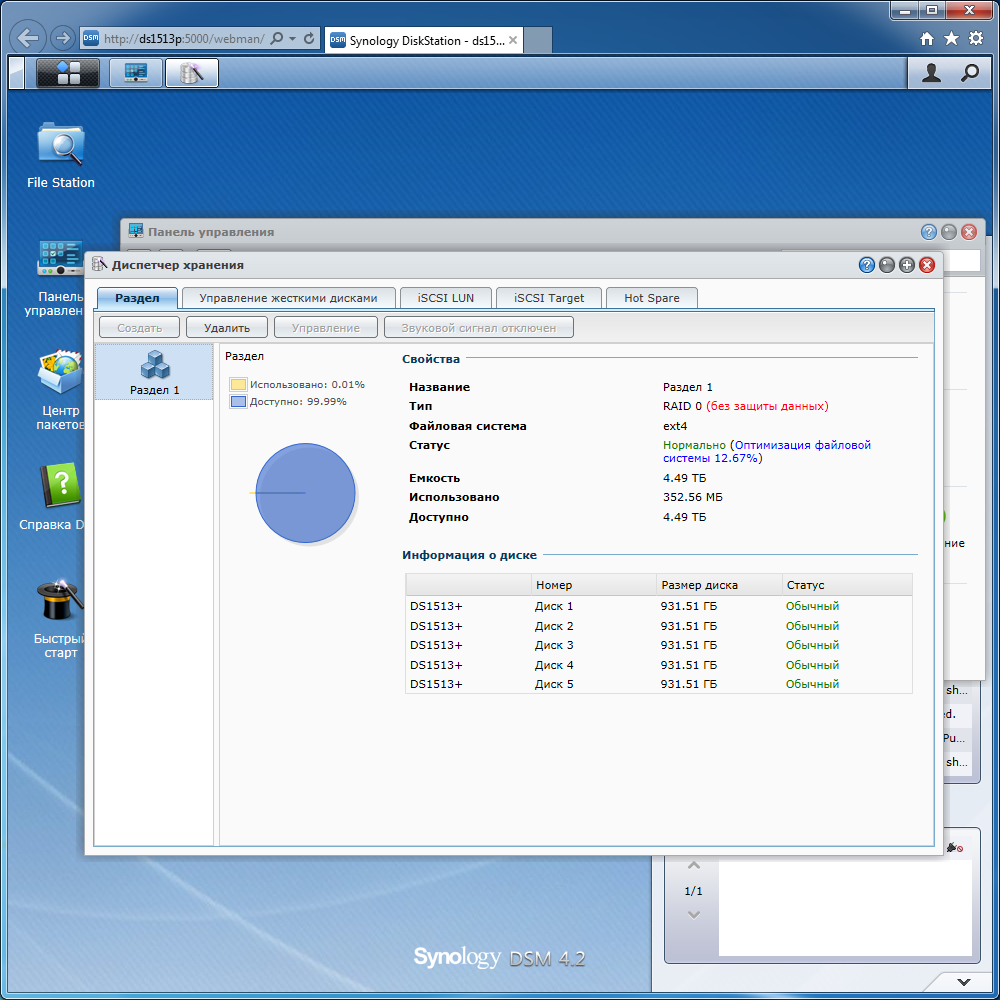Open a new browser tab
Screen dimensions: 1000x1000
[538, 40]
